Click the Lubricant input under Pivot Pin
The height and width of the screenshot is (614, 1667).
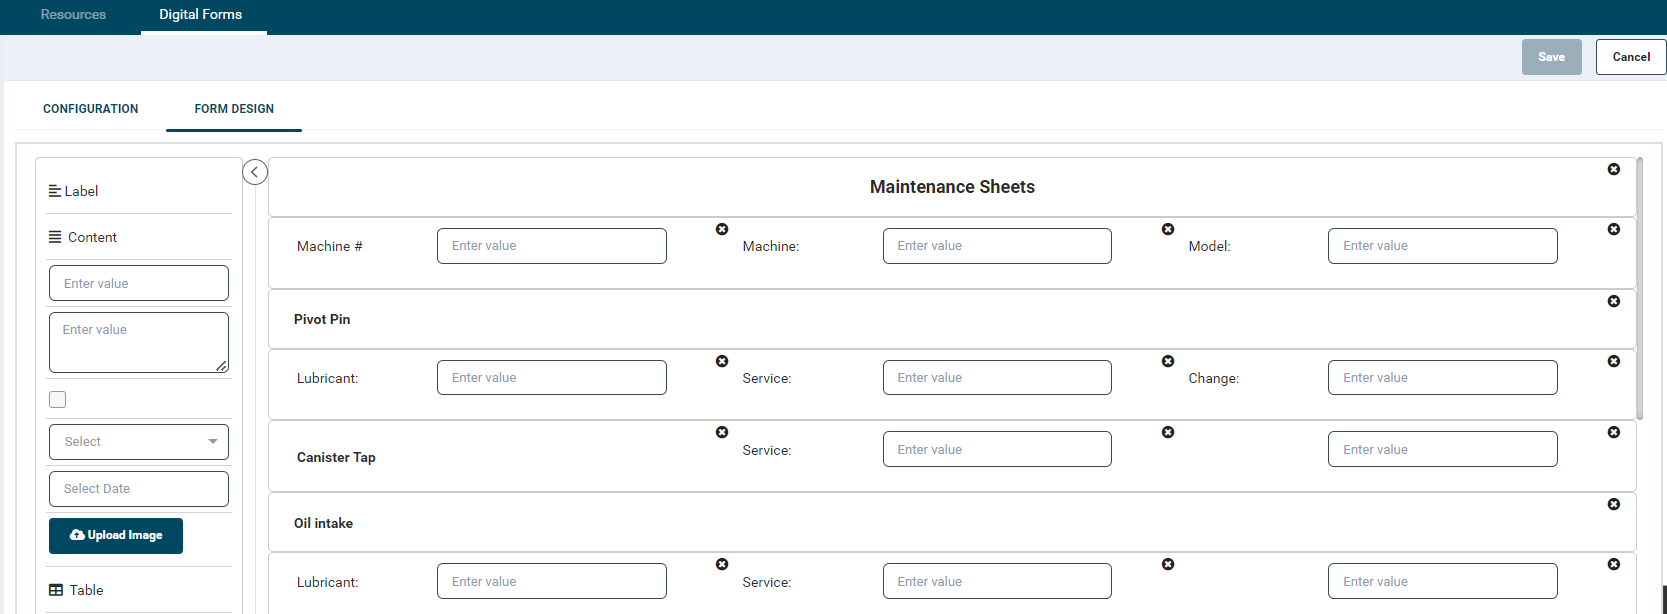point(551,378)
